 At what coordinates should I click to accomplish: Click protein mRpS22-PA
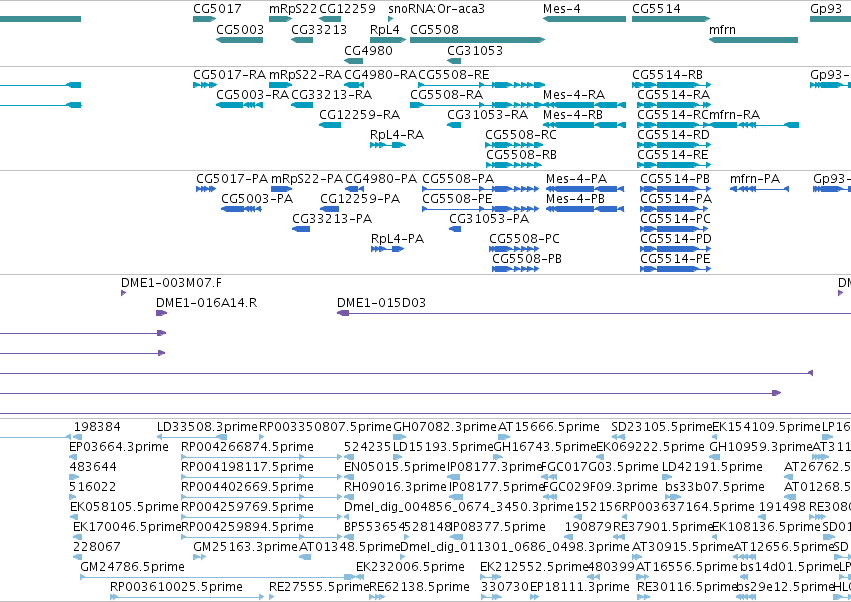click(281, 189)
